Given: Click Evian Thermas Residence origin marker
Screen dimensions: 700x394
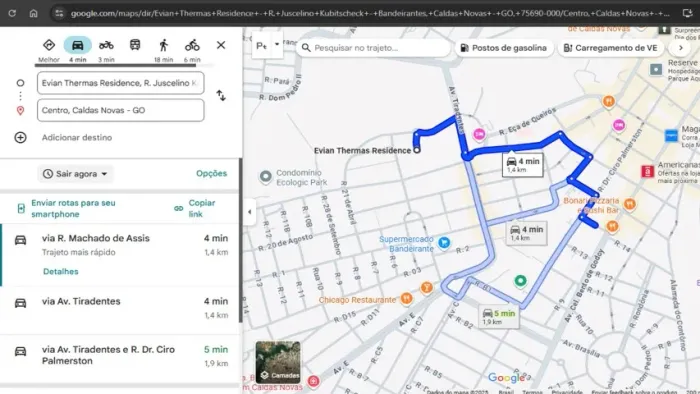Looking at the screenshot, I should 417,150.
